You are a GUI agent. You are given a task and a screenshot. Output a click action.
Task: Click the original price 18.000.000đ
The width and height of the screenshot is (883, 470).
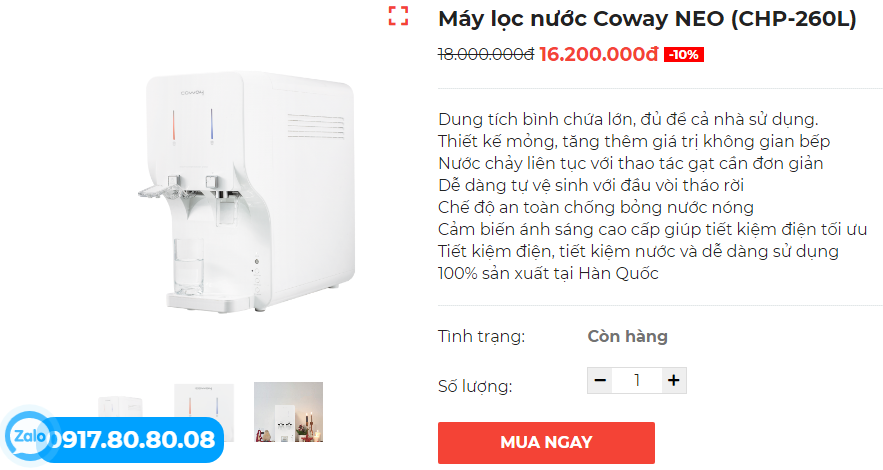486,54
